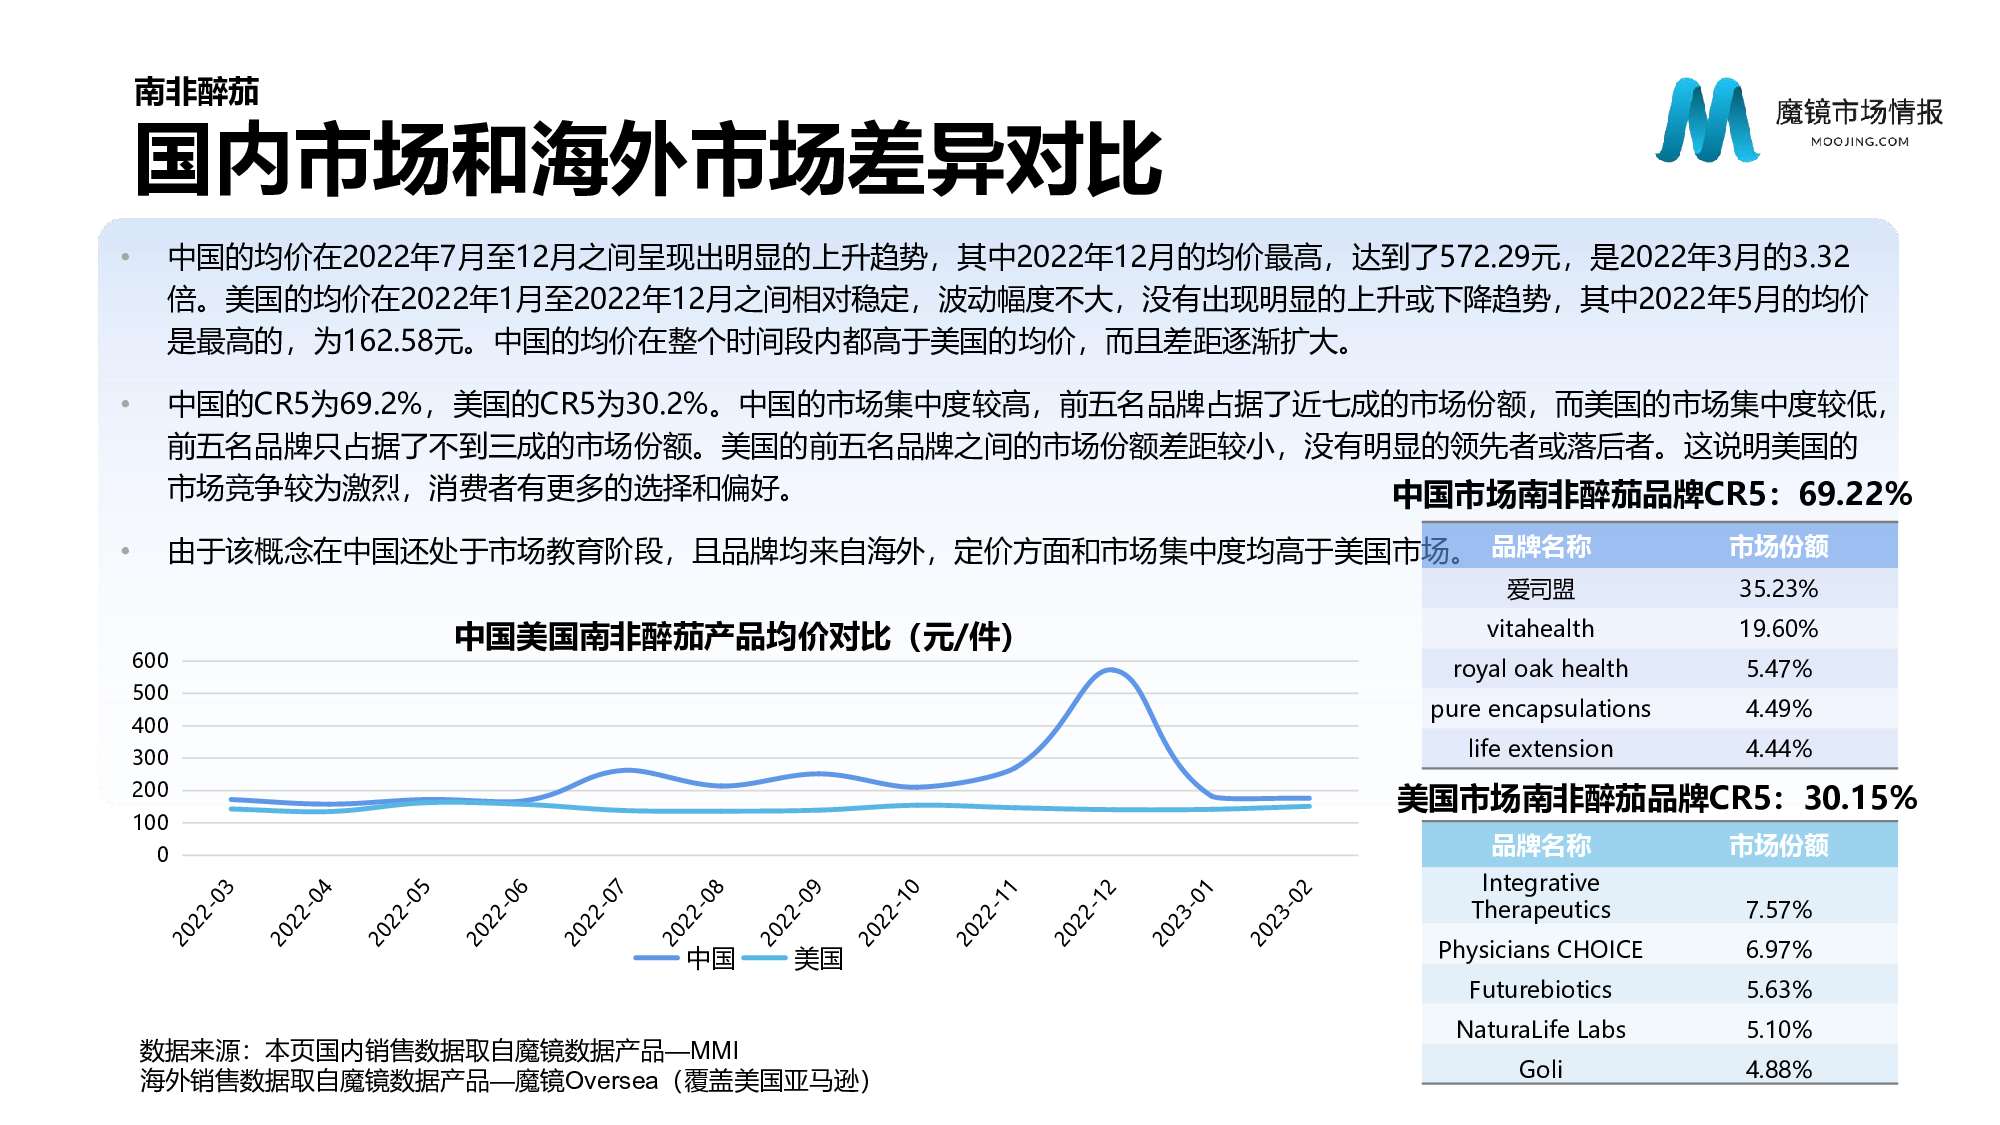
Task: Click the 中国 legend line marker
Action: (656, 958)
